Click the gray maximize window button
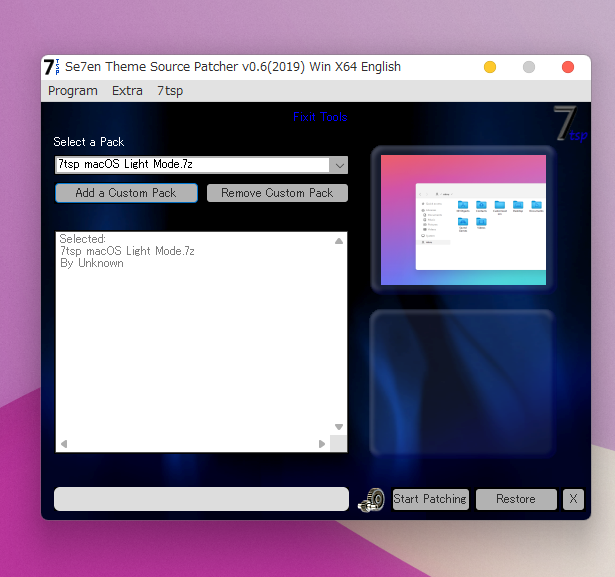Viewport: 615px width, 577px height. (529, 67)
